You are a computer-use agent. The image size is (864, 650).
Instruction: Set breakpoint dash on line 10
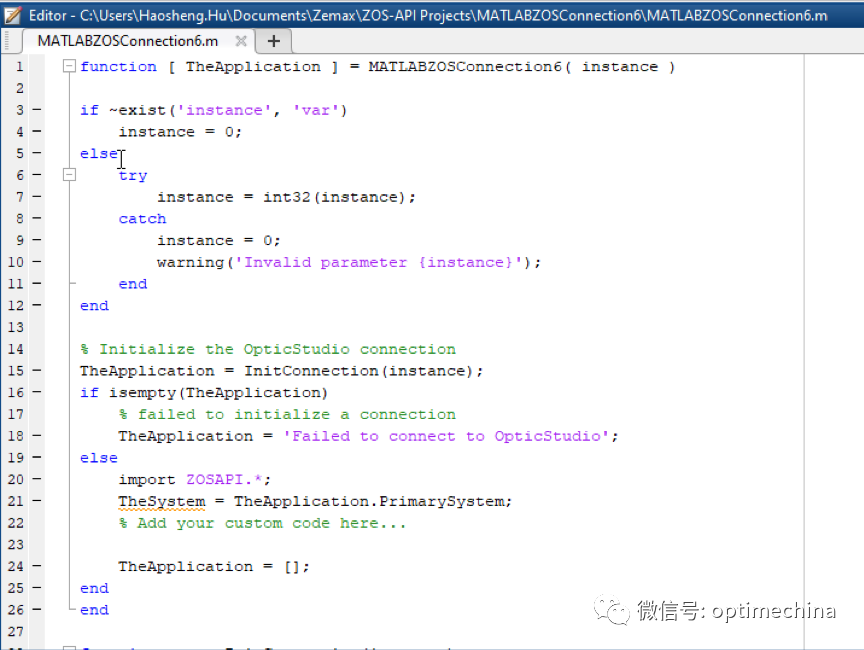pos(36,261)
